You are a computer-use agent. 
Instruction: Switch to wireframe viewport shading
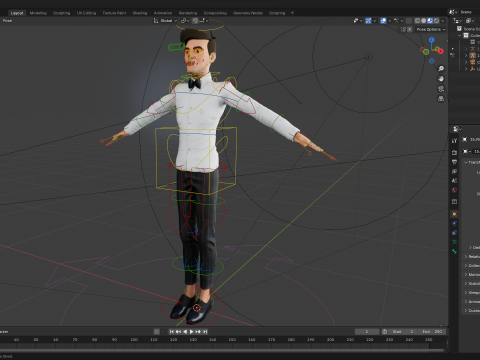pos(417,21)
